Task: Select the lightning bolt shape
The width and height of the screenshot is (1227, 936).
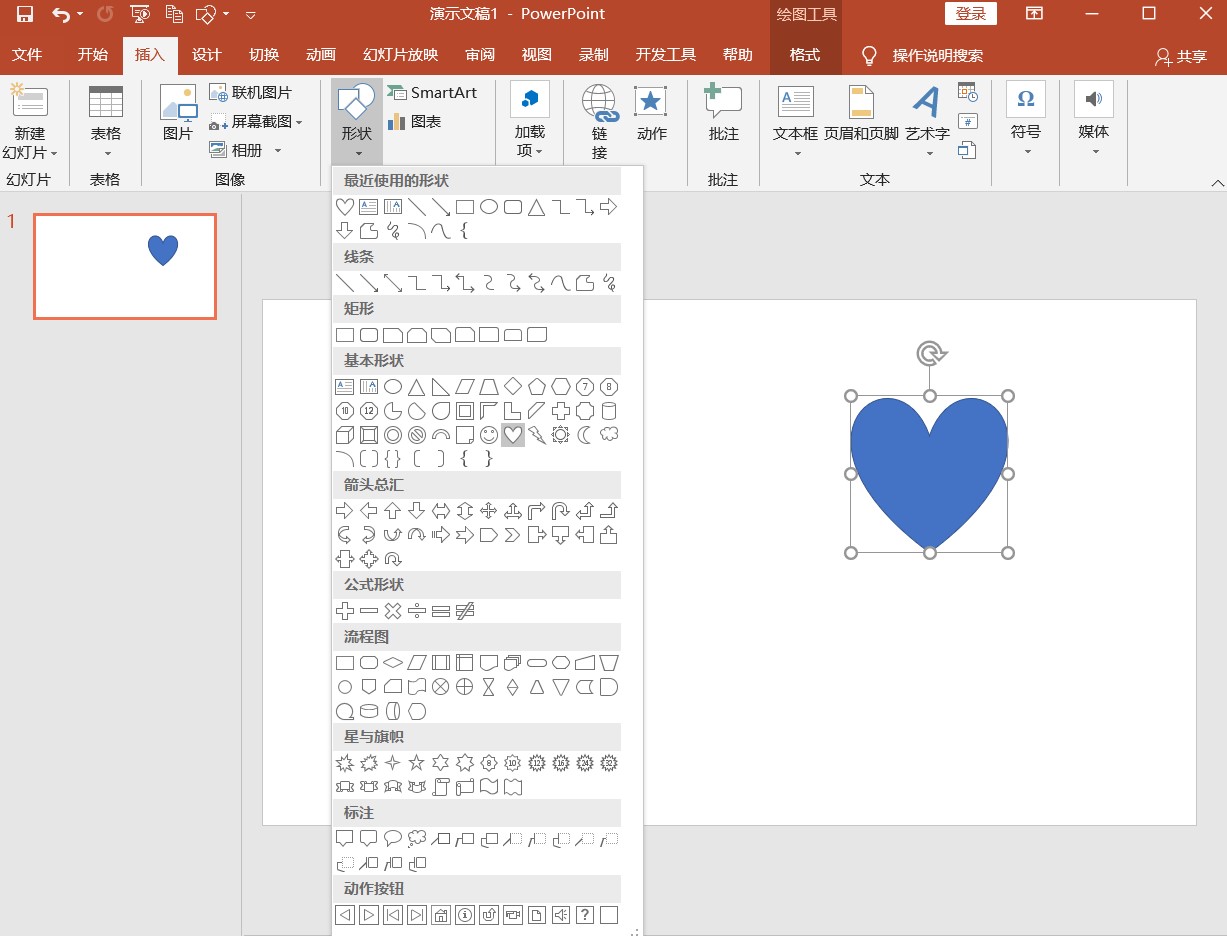Action: 537,435
